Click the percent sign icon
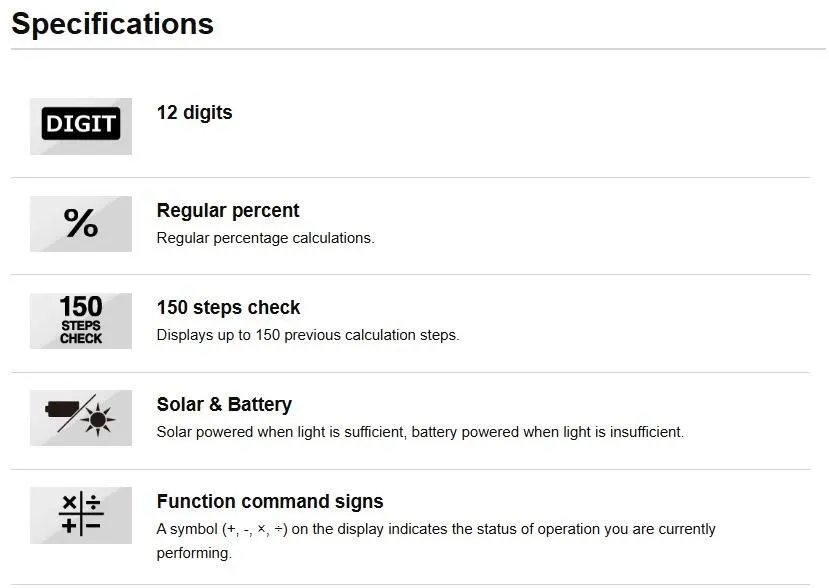 pyautogui.click(x=81, y=223)
